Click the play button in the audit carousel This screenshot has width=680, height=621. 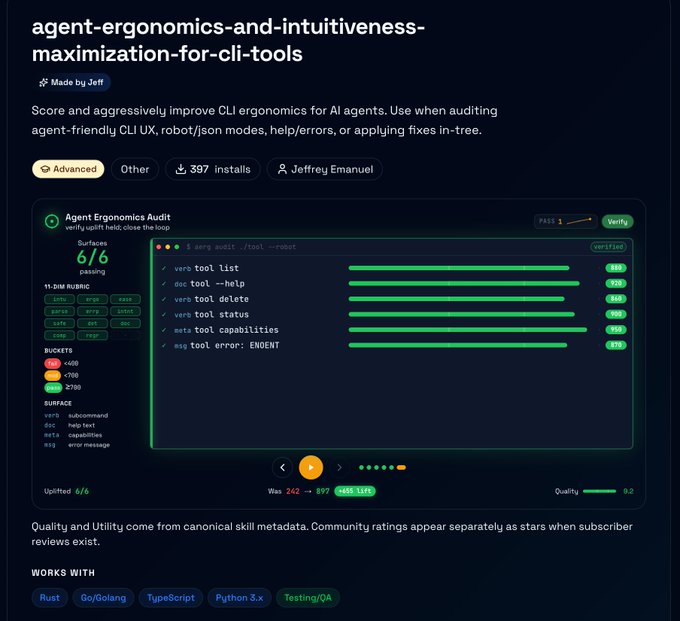coord(311,467)
